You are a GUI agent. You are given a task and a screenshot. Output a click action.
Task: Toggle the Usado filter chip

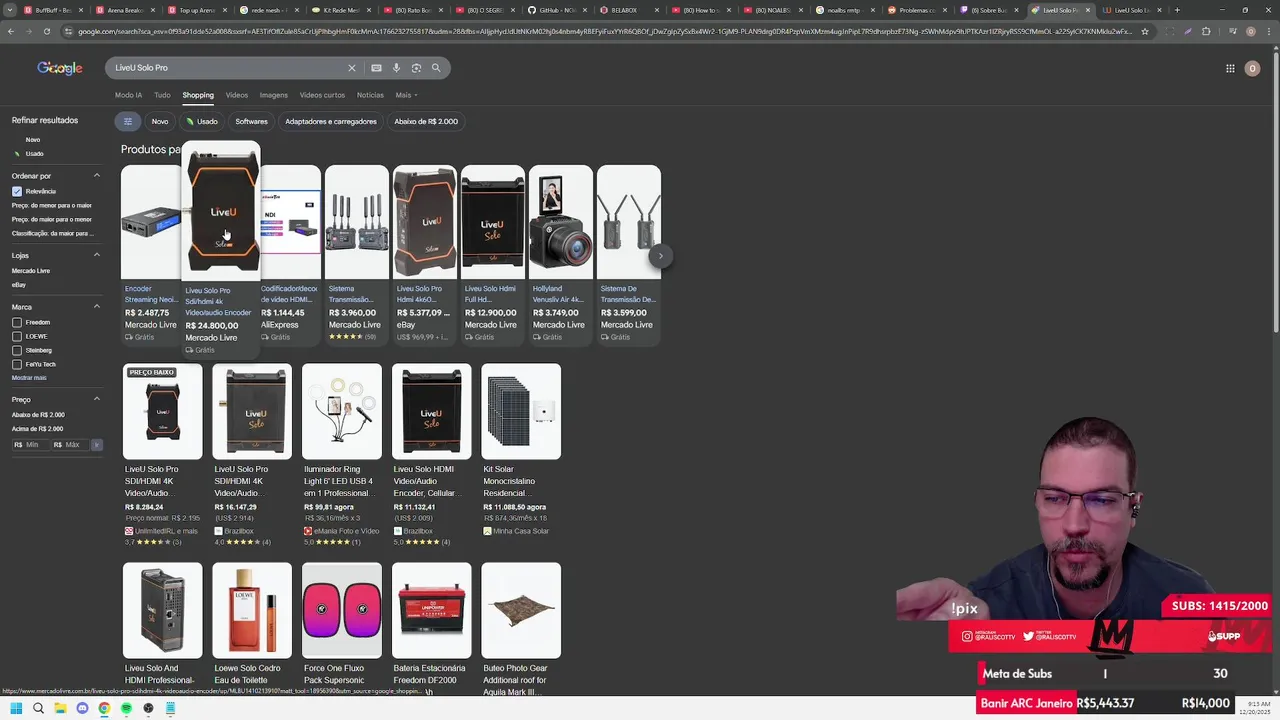click(x=202, y=121)
